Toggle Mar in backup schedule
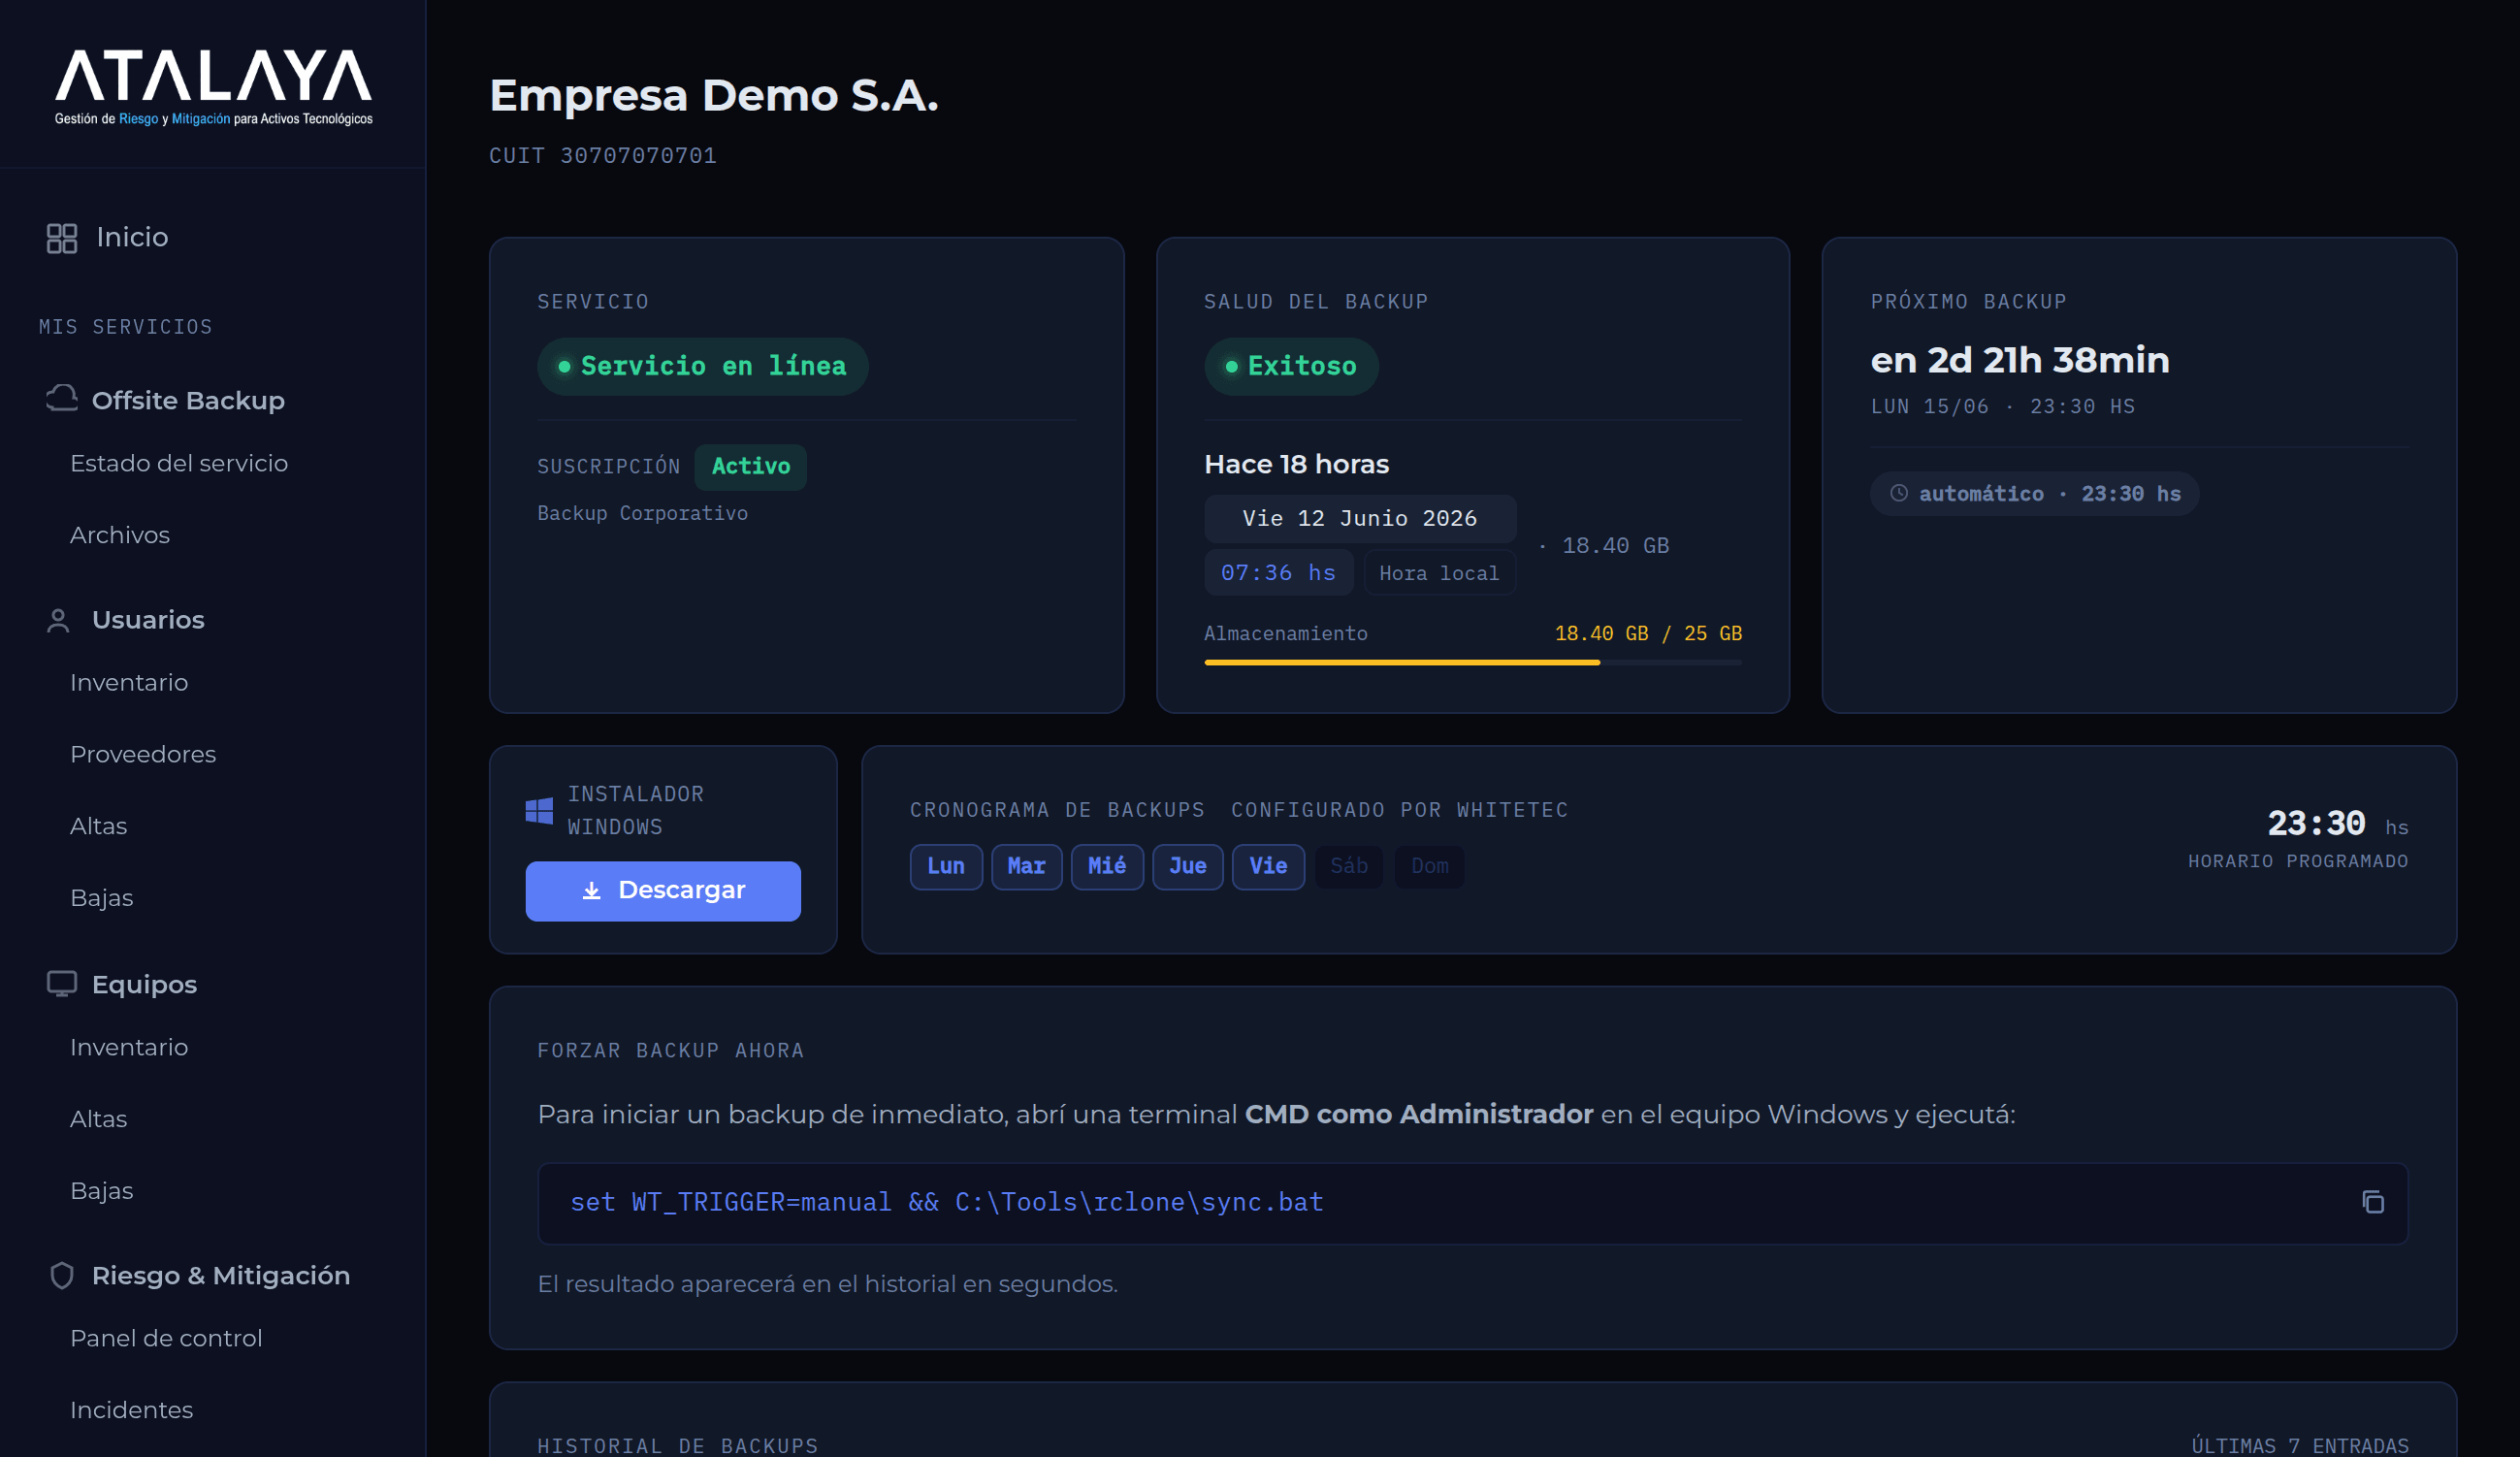2520x1457 pixels. [1026, 867]
